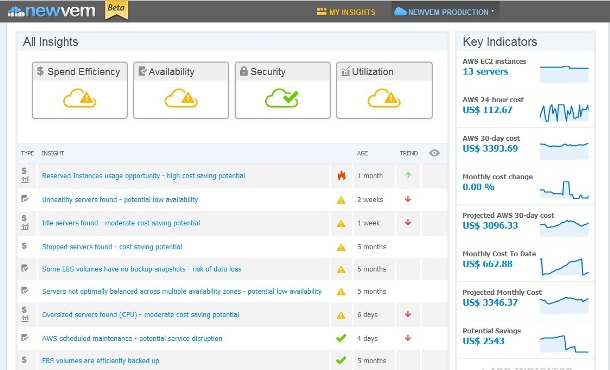Click the eye icon in the insights header

[434, 153]
